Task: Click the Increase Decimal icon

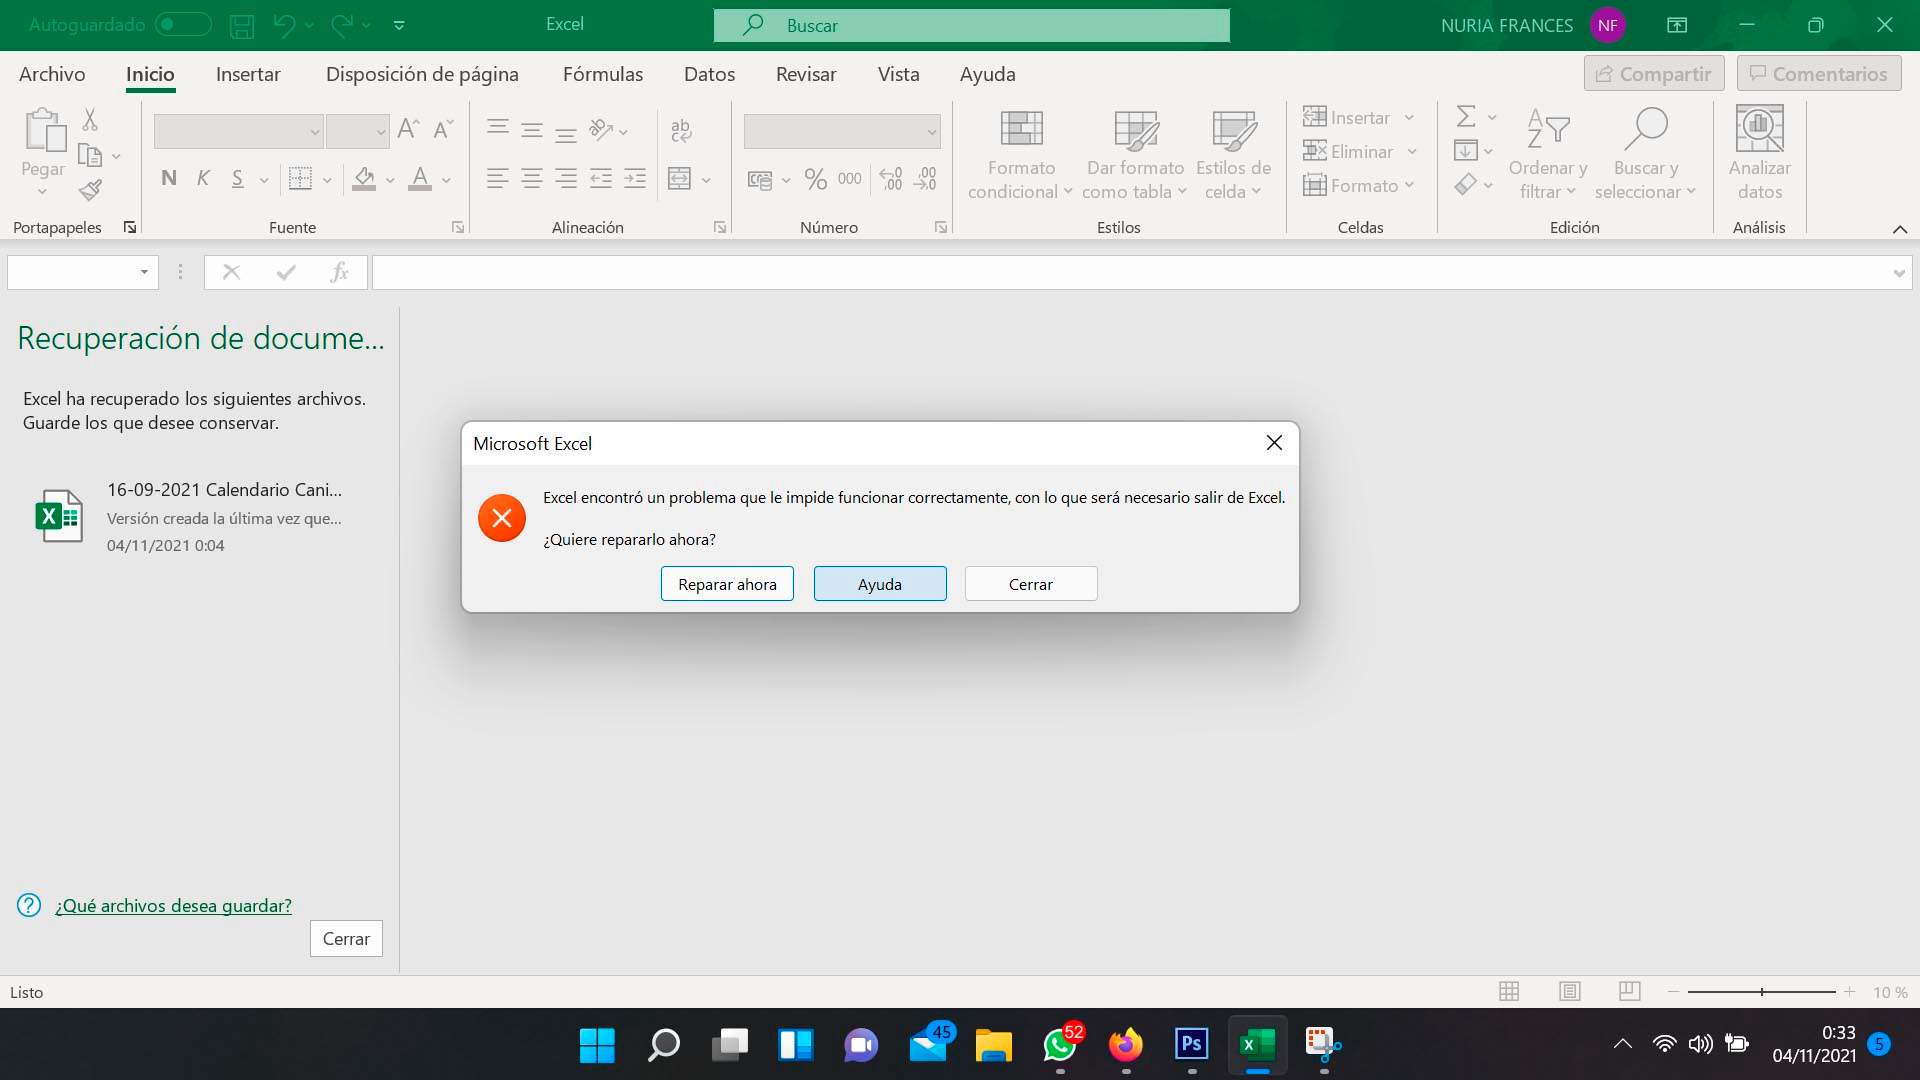Action: tap(891, 179)
